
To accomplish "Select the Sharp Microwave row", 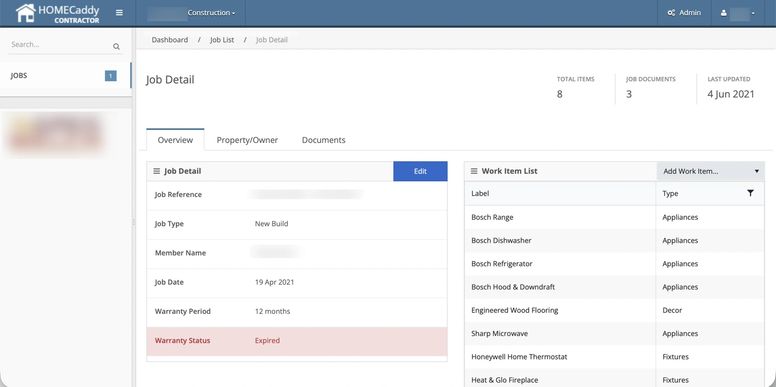I will tap(614, 334).
